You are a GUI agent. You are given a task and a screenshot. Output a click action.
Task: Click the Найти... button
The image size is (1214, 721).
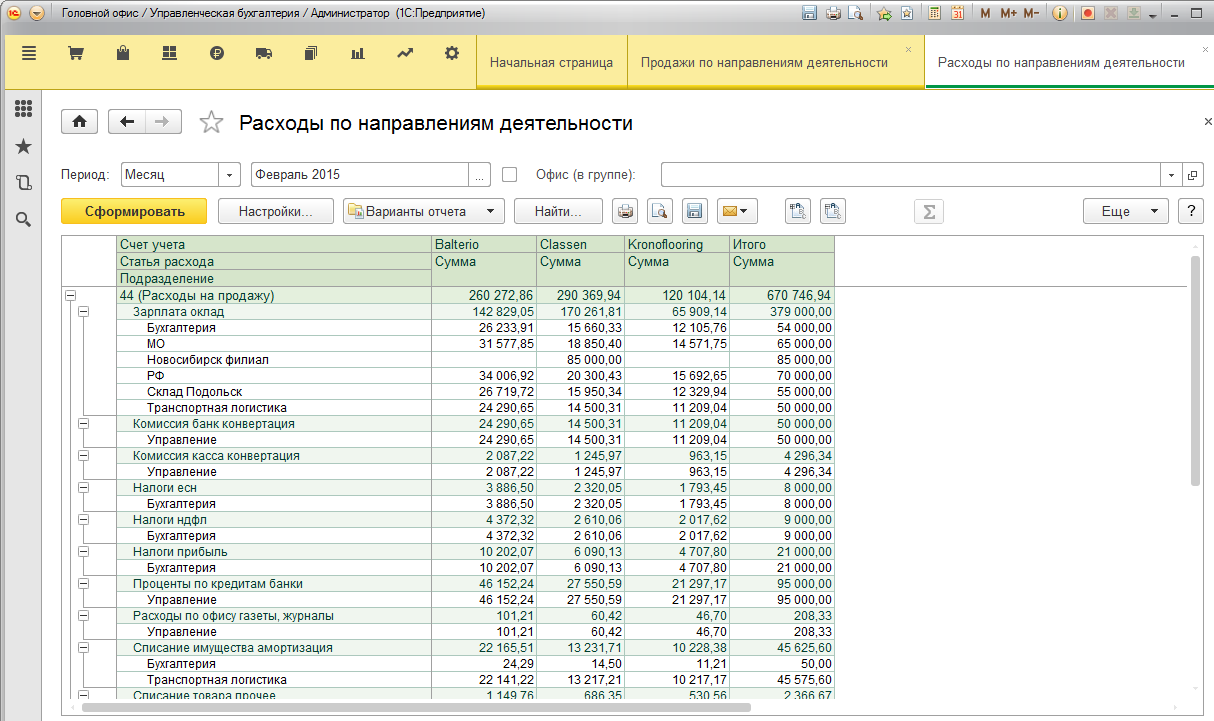[558, 211]
